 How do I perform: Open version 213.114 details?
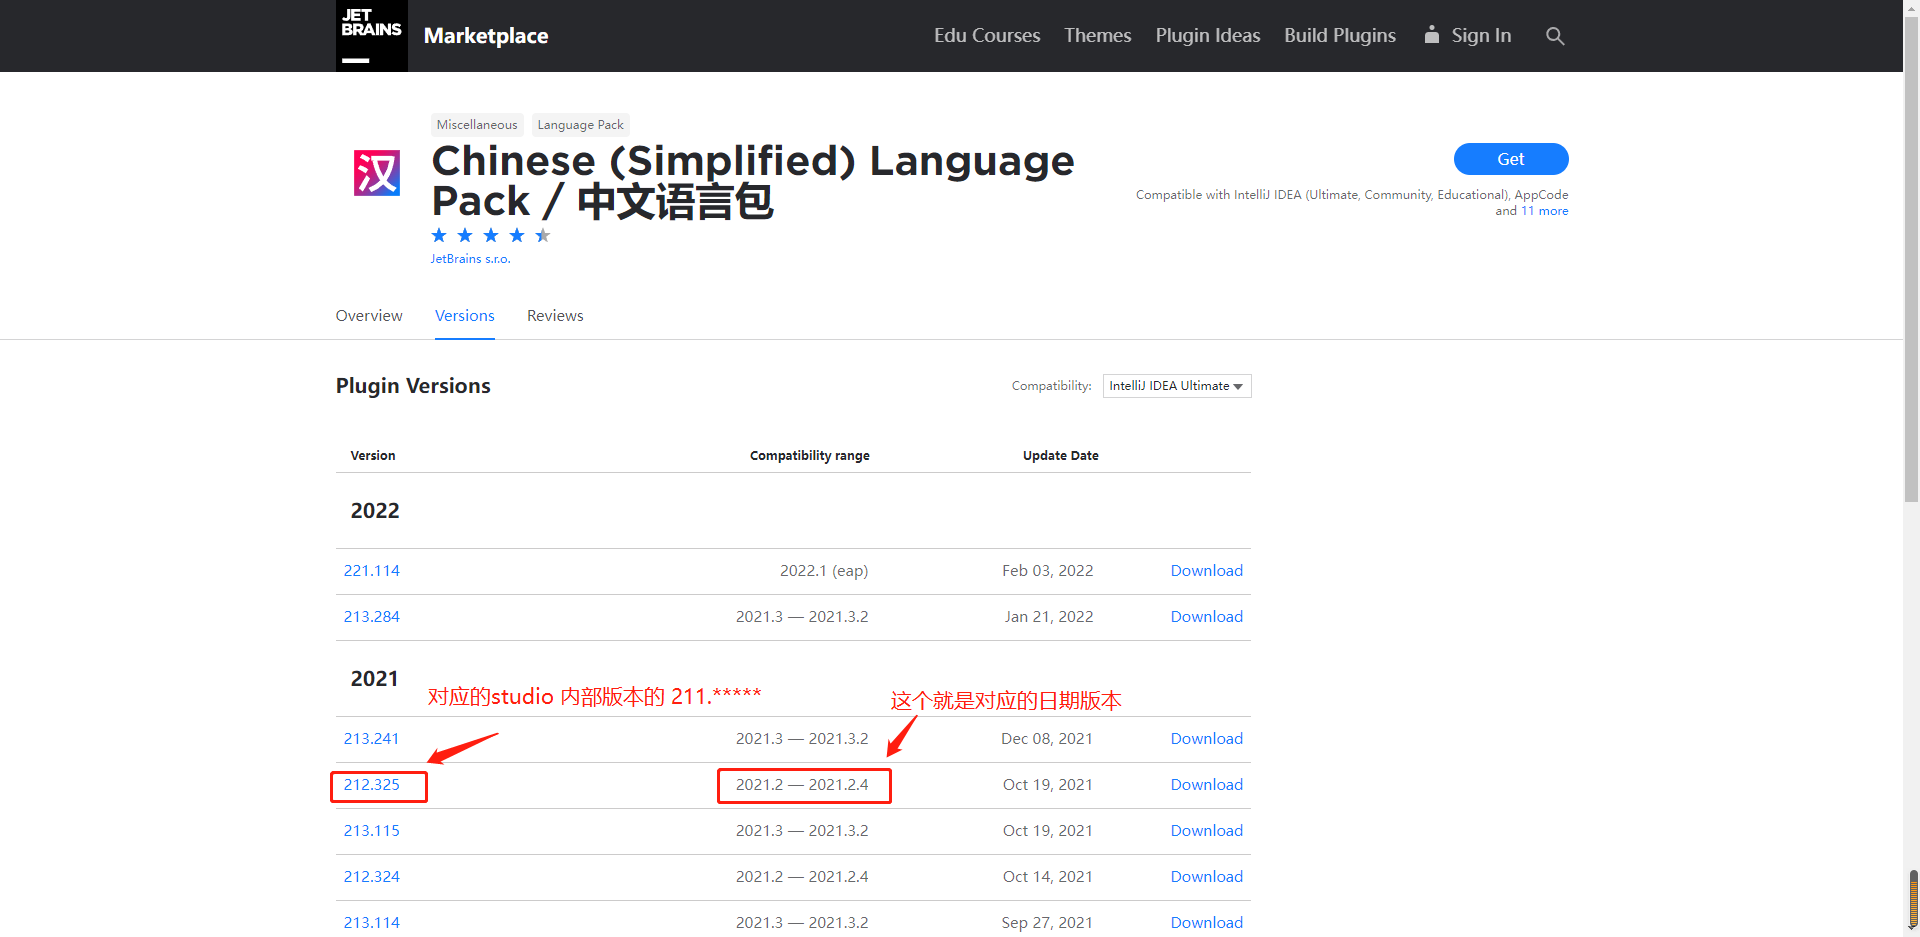pos(372,923)
